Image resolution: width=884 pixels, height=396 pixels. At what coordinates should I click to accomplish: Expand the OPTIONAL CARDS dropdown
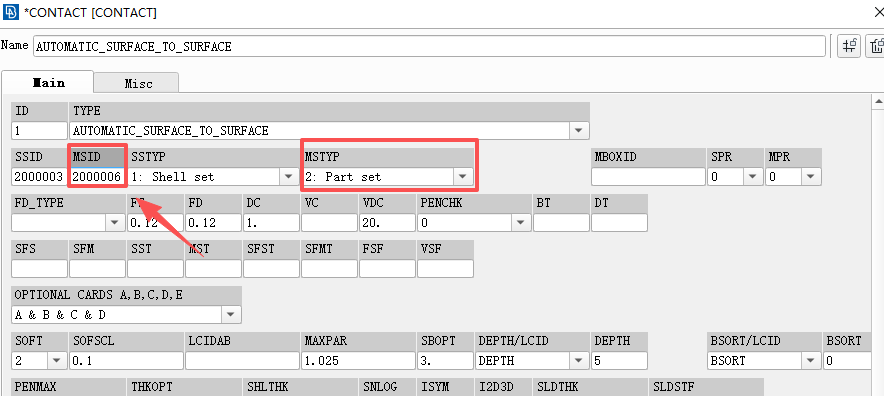231,314
